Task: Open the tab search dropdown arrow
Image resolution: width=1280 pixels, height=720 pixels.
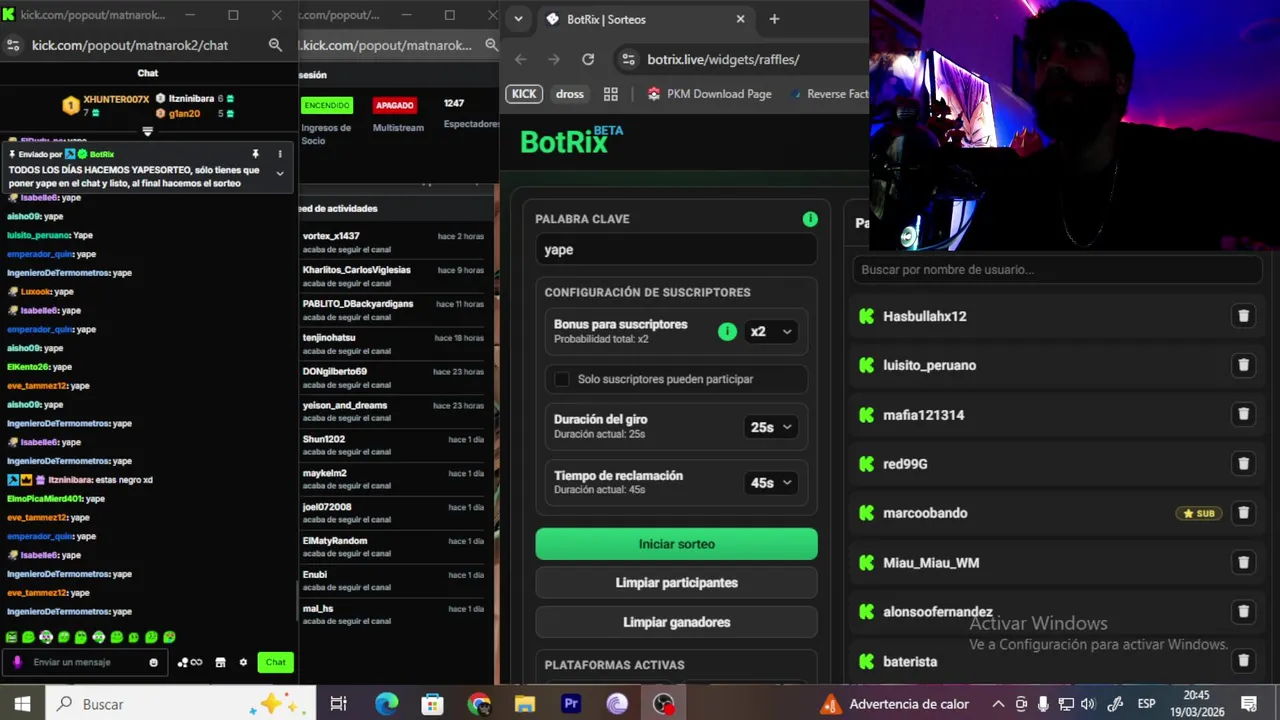Action: pos(518,19)
